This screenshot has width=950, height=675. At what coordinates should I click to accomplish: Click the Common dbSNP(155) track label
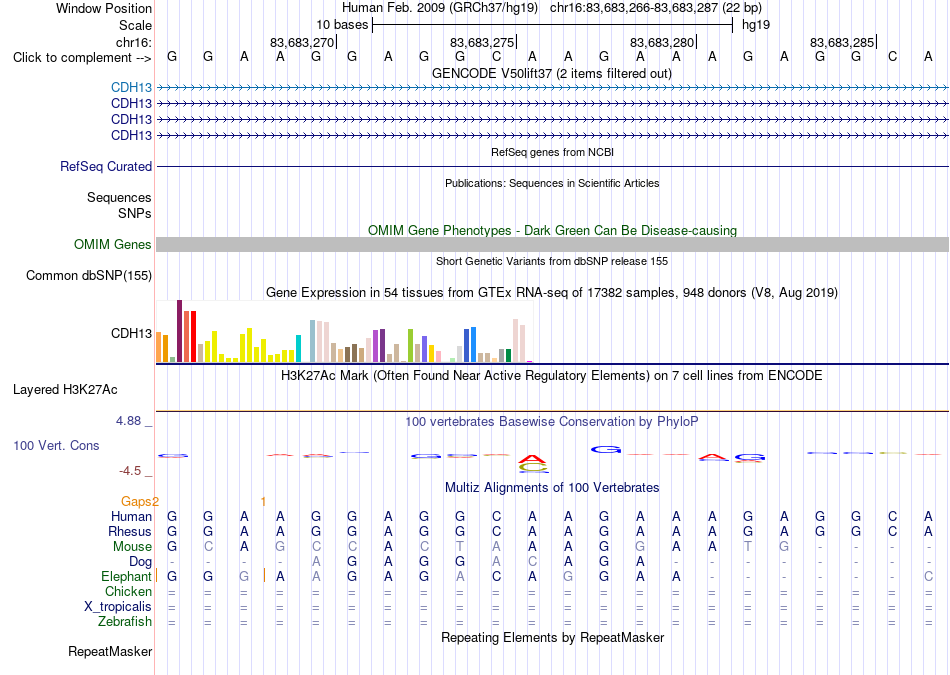click(x=89, y=275)
